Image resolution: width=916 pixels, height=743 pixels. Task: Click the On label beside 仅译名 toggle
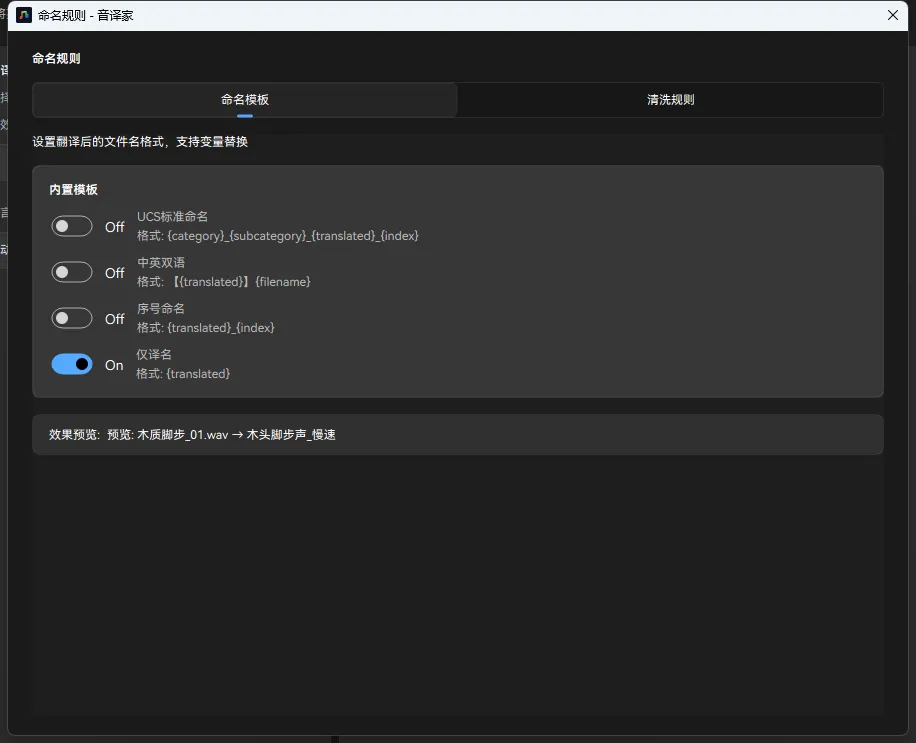[x=114, y=366]
